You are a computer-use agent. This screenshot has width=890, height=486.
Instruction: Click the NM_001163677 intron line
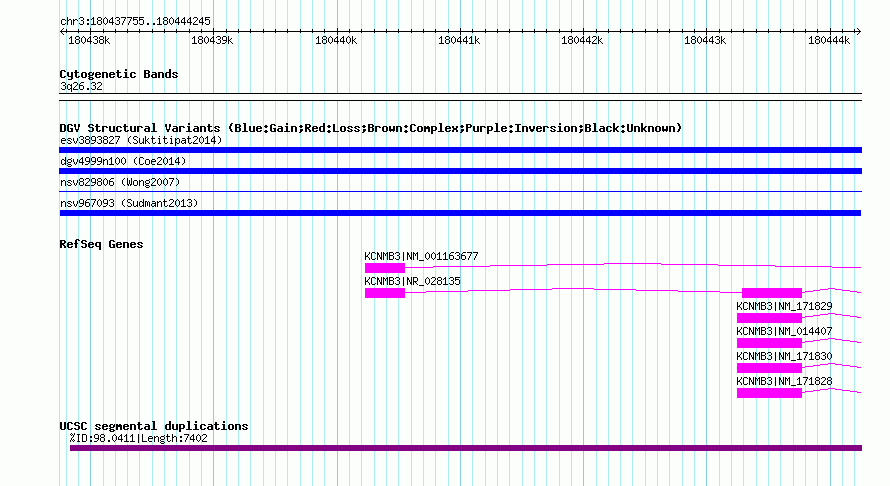click(633, 265)
